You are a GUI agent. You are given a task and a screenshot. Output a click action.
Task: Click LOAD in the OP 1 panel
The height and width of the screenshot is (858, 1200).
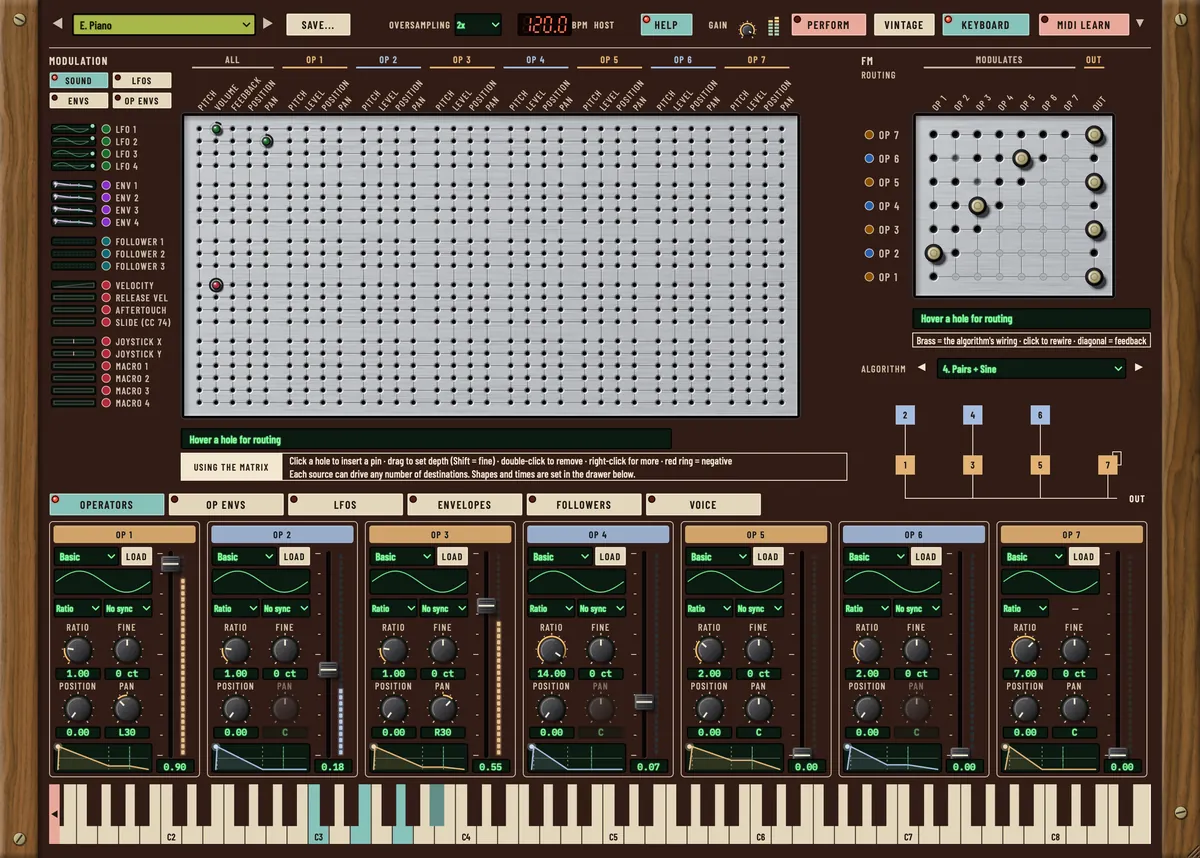click(x=136, y=557)
